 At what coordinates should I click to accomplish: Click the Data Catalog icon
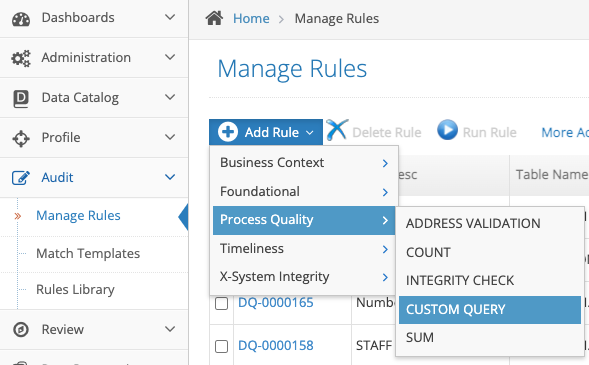click(x=21, y=99)
